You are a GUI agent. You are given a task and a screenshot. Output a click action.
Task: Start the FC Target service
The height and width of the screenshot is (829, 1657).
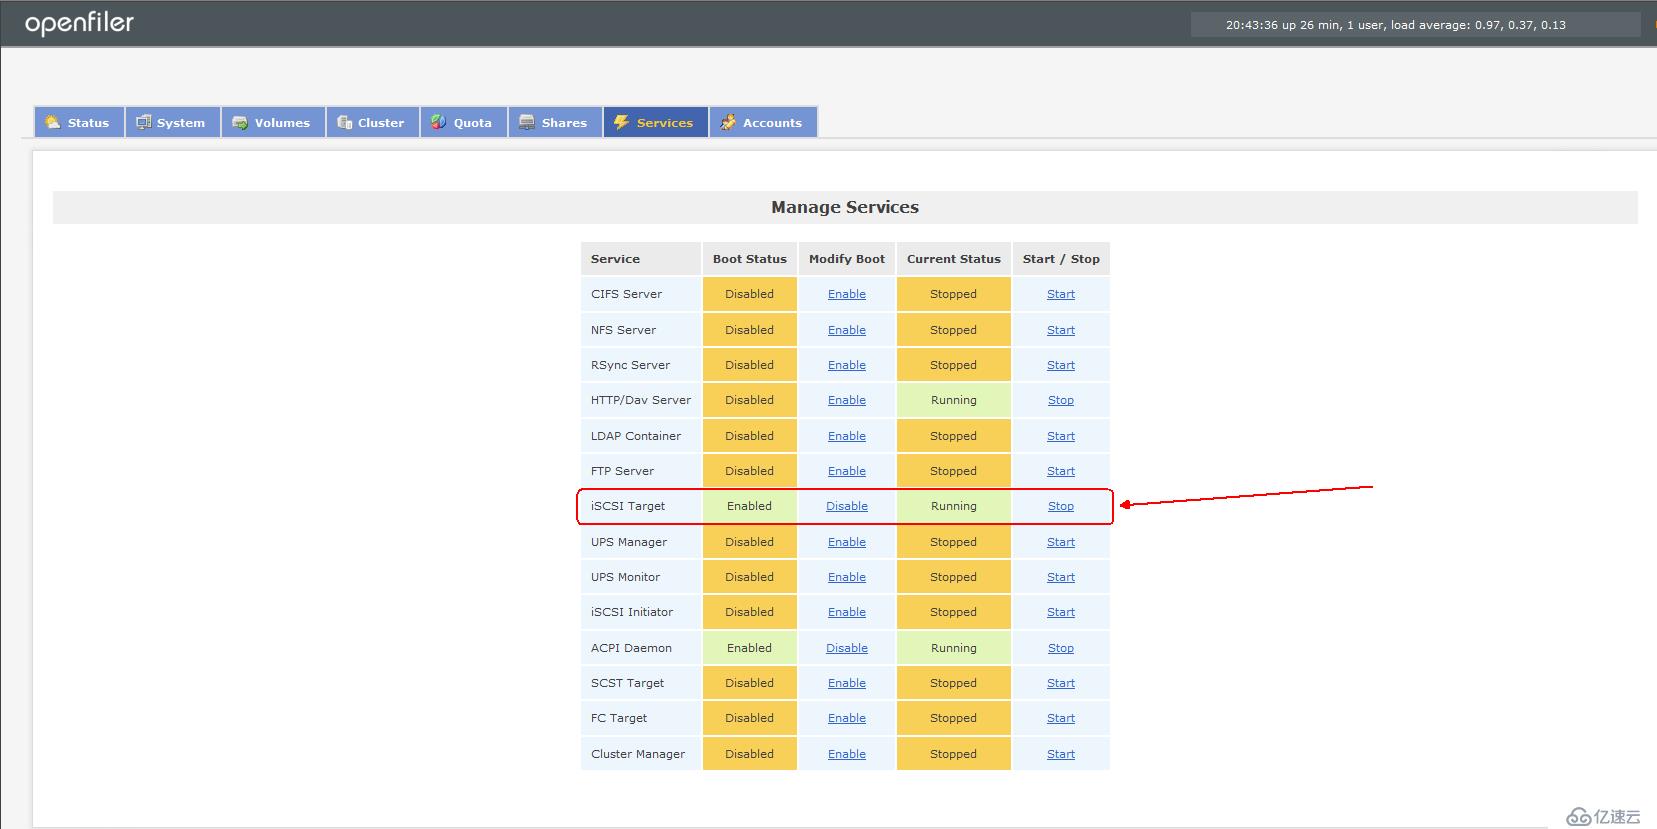(1061, 718)
